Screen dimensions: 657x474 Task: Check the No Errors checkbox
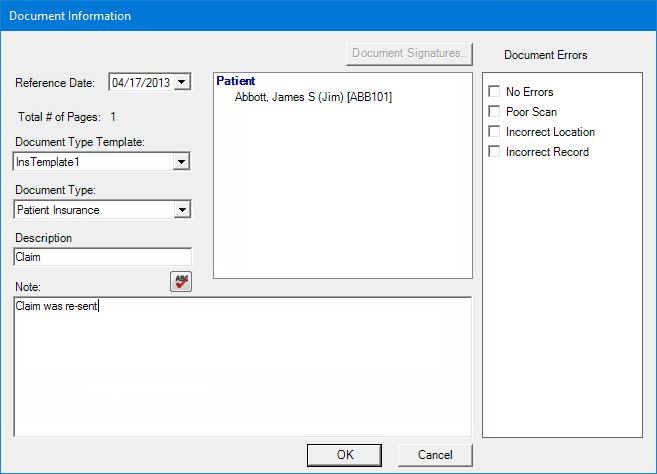click(x=494, y=91)
